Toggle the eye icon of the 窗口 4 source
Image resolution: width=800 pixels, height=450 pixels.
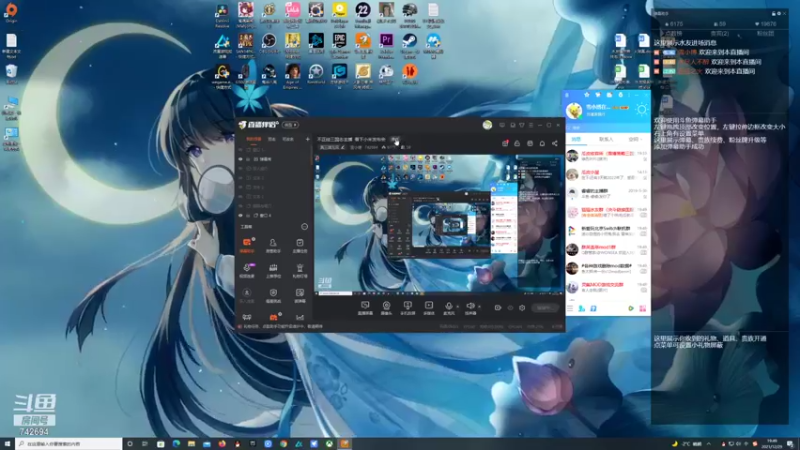click(241, 215)
